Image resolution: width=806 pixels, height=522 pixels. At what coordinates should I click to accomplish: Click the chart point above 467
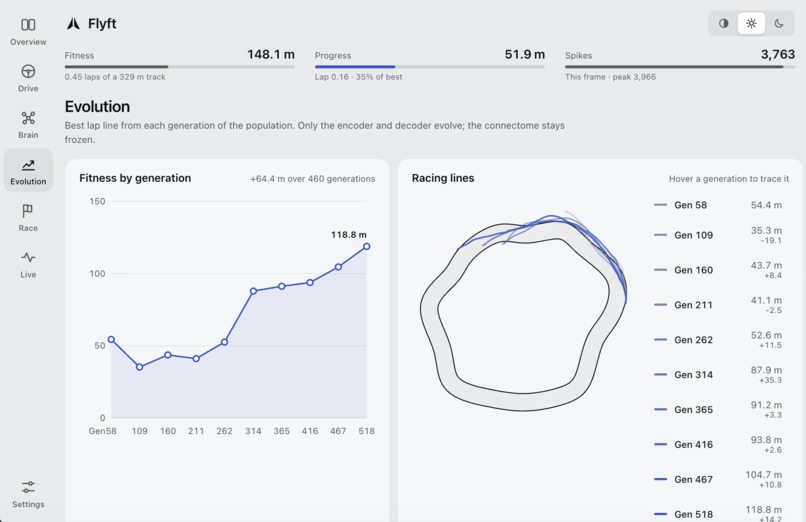tap(338, 267)
